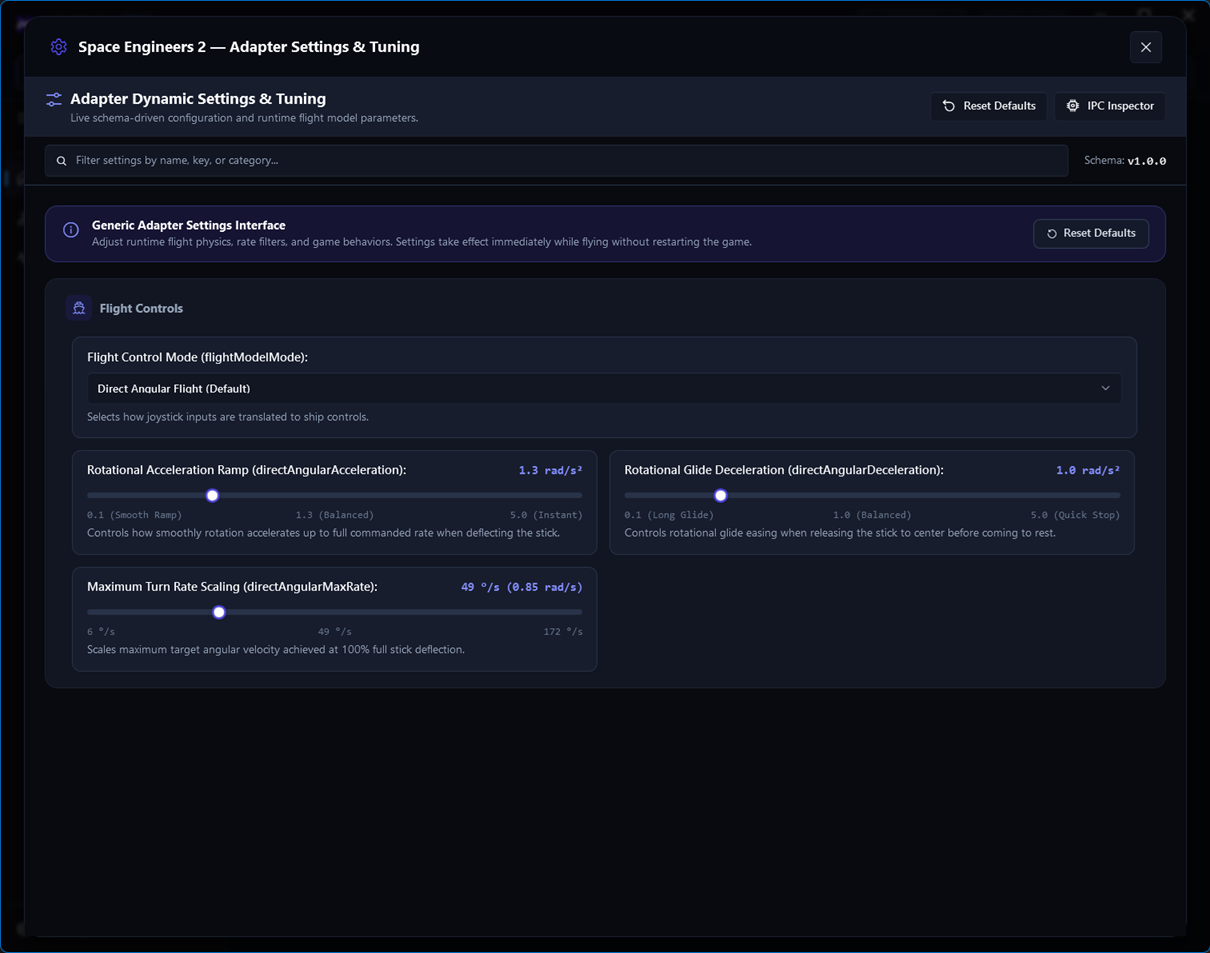The width and height of the screenshot is (1210, 953).
Task: Click the circular arrow icon in the header Reset Defaults
Action: coord(949,106)
